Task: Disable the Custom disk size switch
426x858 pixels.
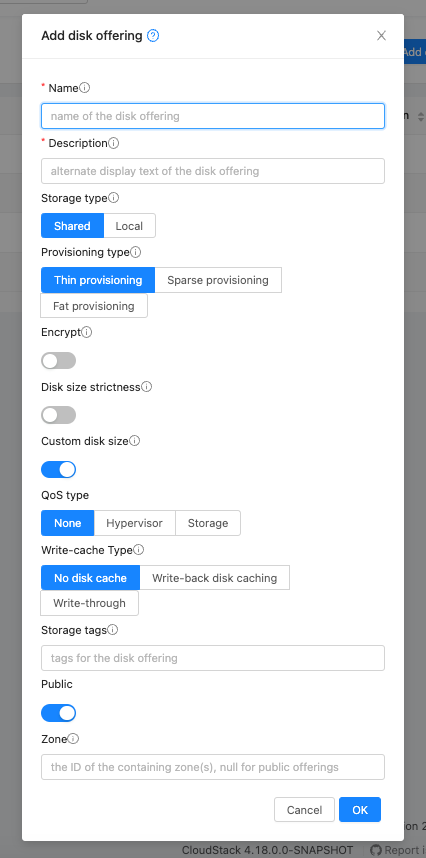Action: pyautogui.click(x=59, y=469)
